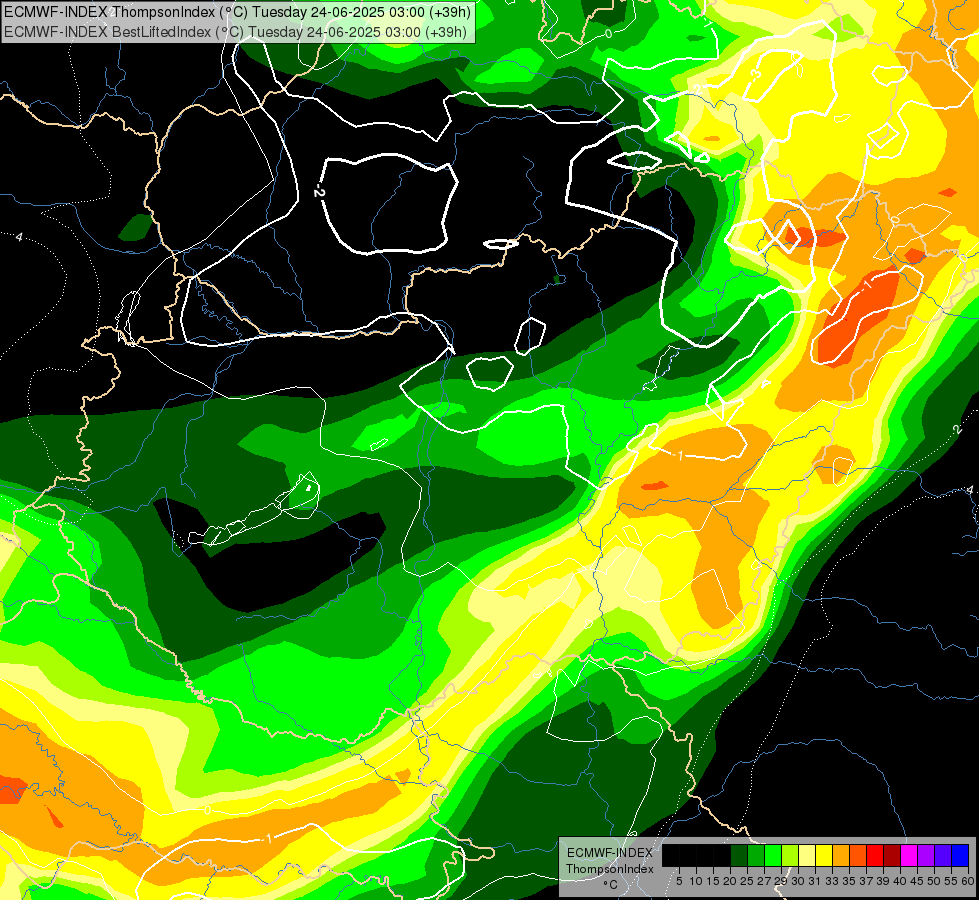Click the legend's °C unit label

(x=611, y=885)
